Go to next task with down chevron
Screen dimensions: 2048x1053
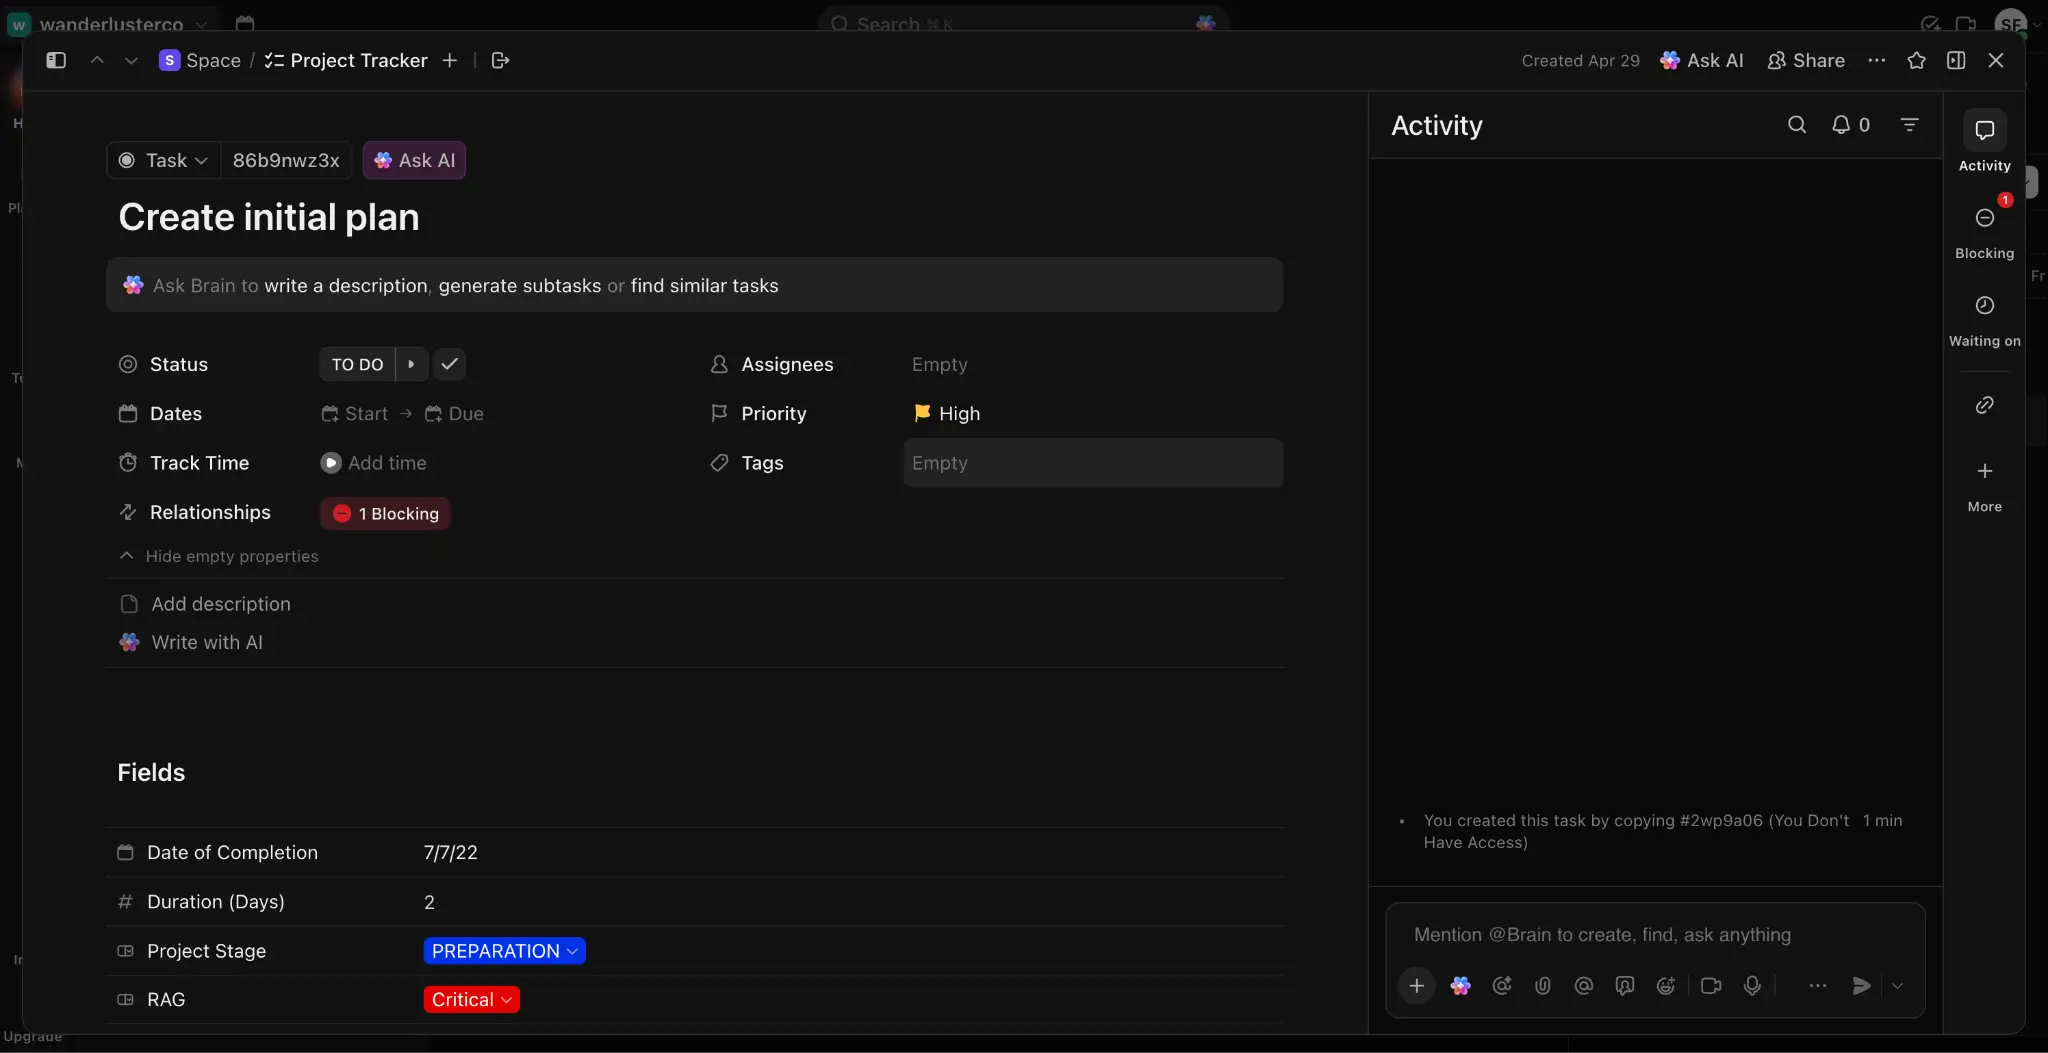131,60
